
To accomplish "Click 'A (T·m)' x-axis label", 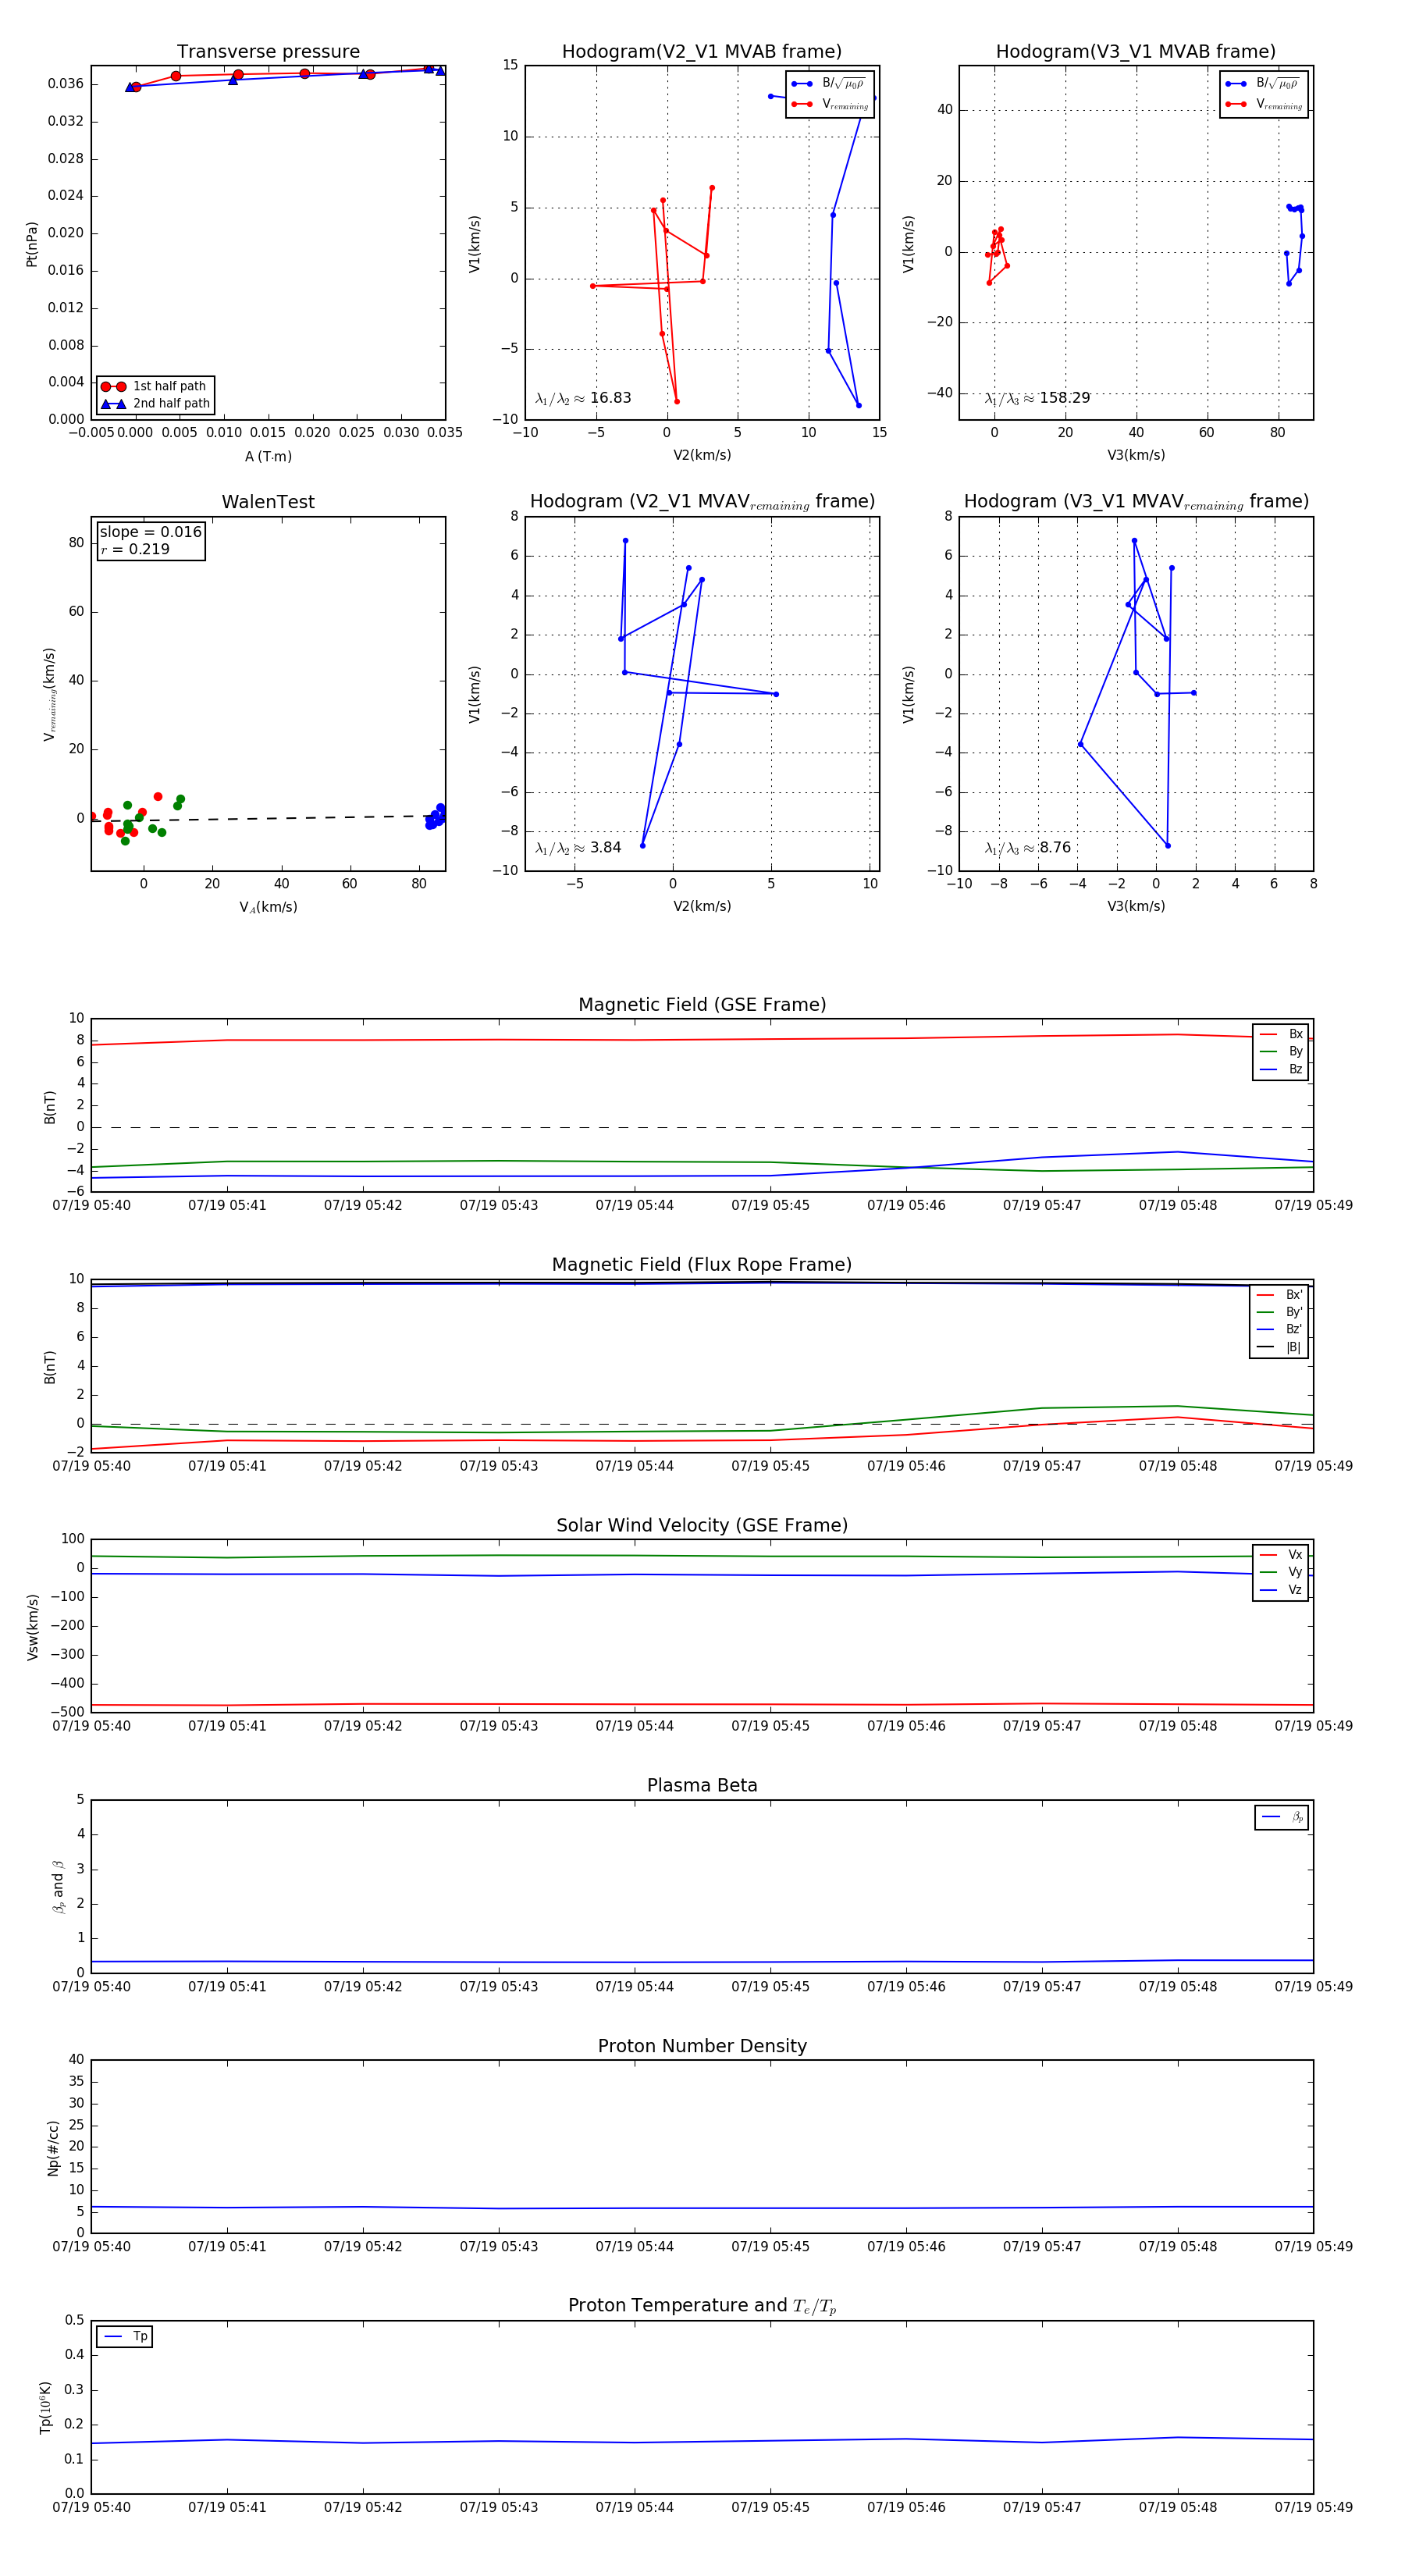I will [x=268, y=456].
